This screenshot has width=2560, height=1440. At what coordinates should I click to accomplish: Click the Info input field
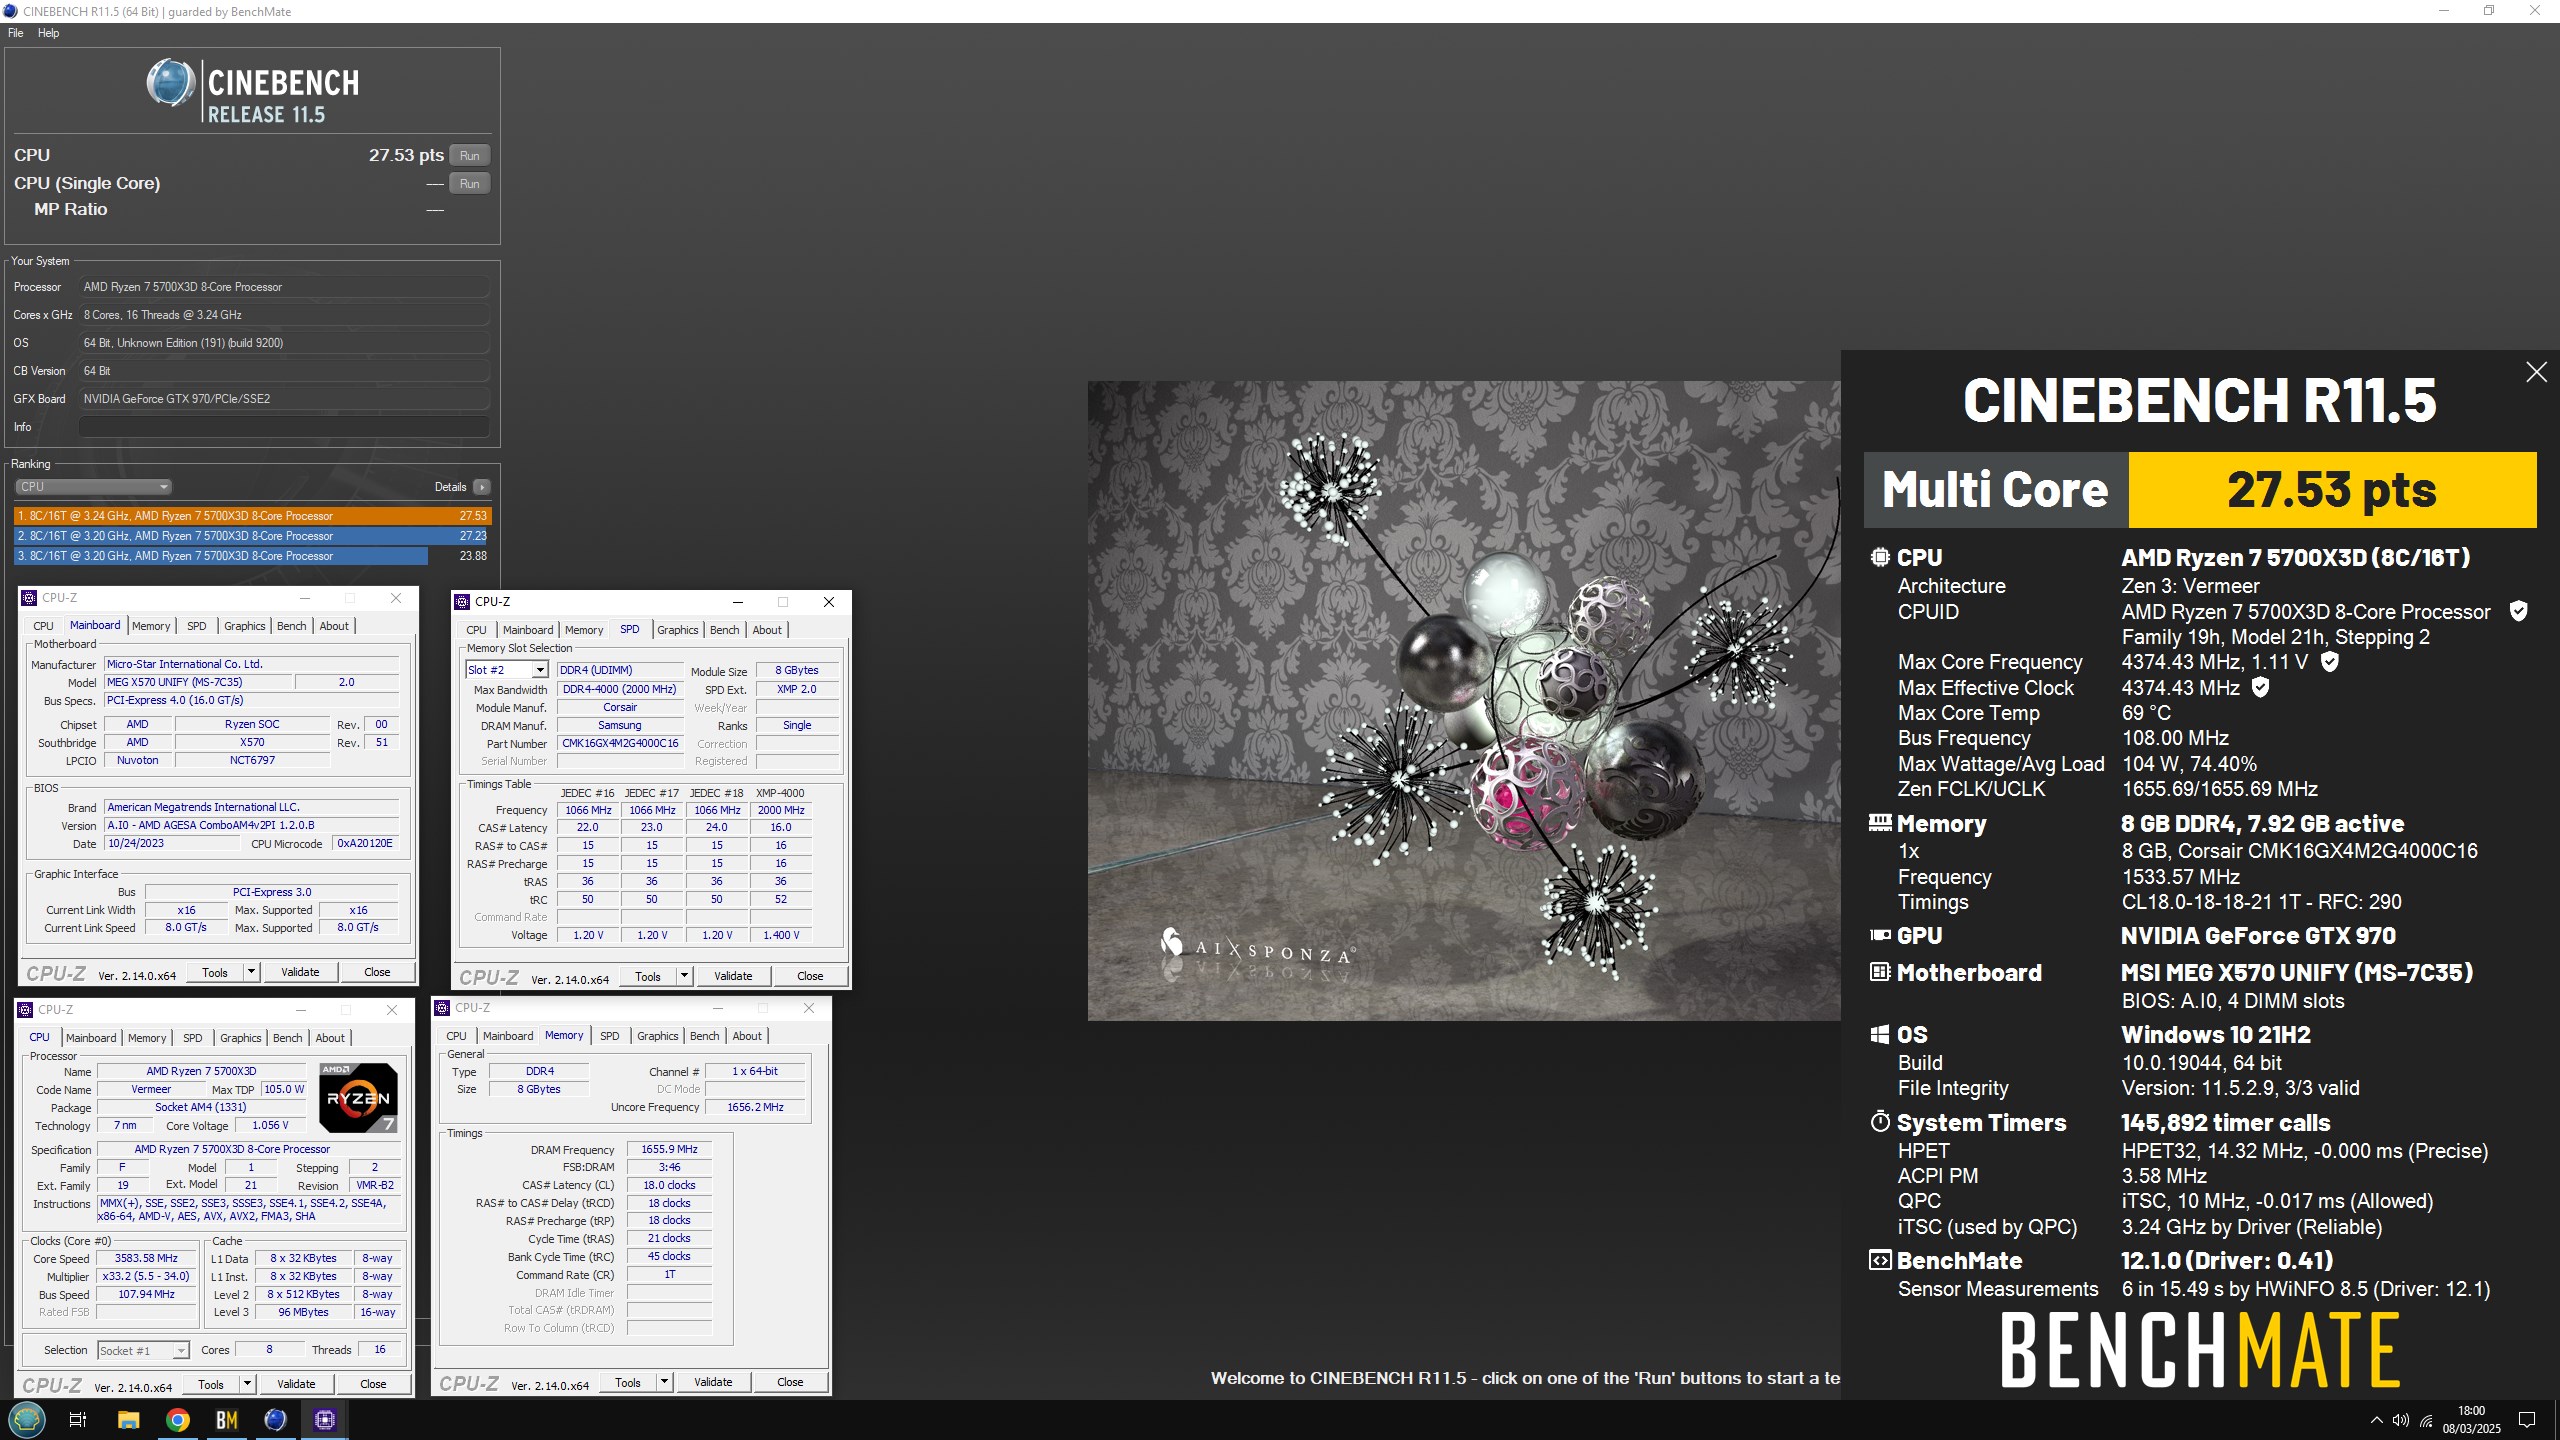point(284,427)
